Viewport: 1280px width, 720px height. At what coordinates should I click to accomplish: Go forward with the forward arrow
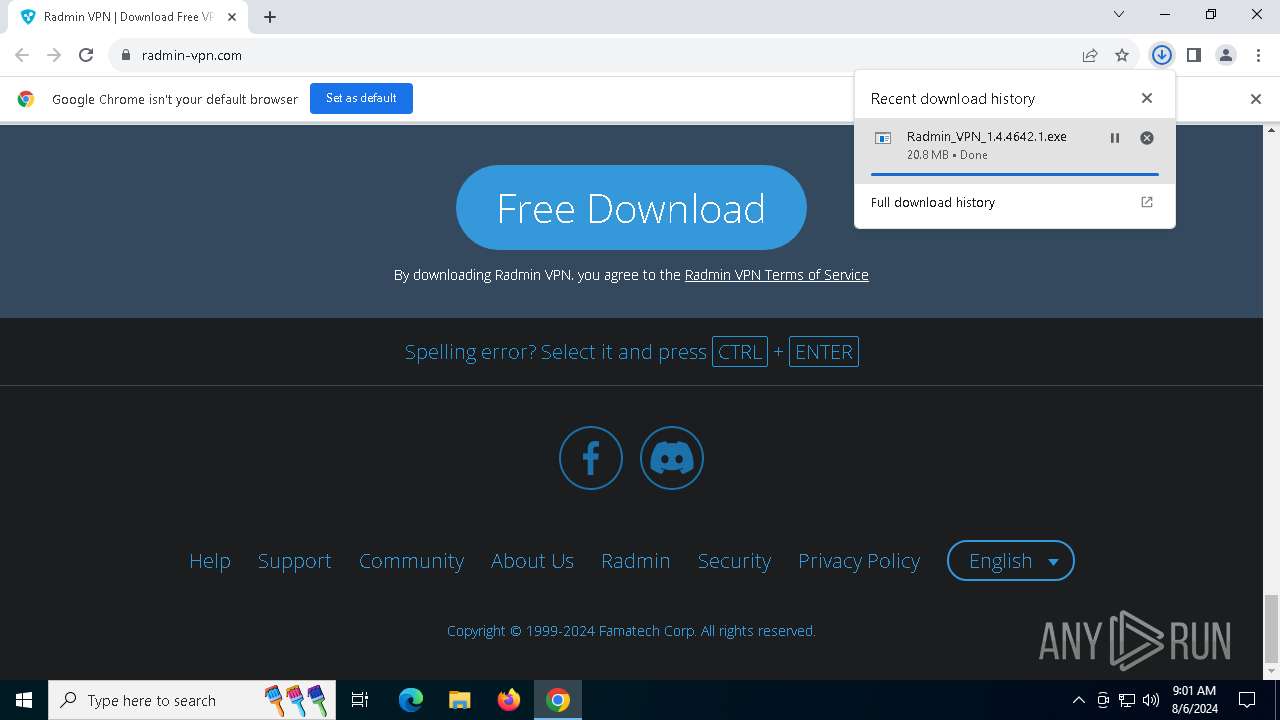pos(54,55)
